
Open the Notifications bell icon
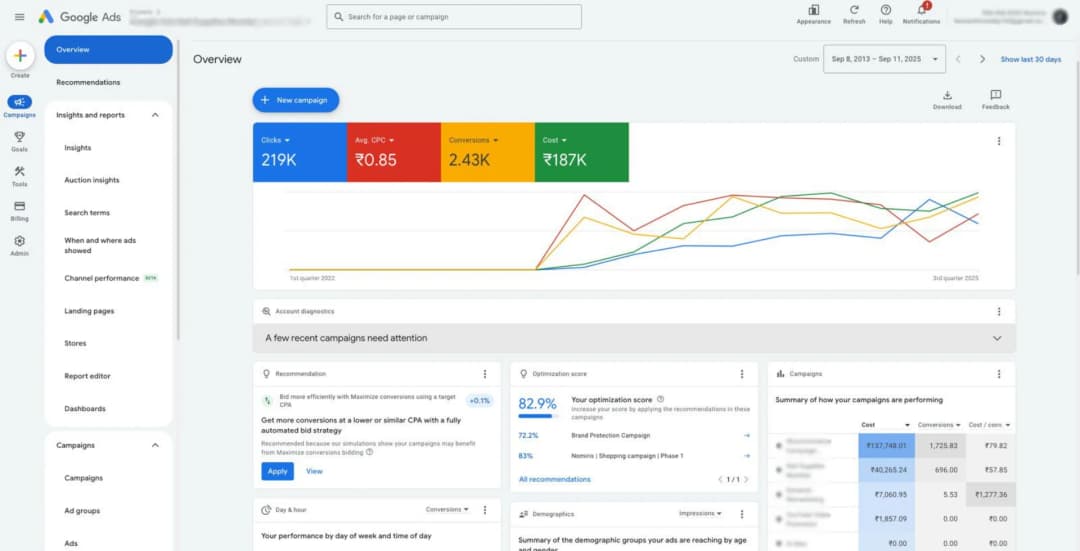tap(921, 10)
